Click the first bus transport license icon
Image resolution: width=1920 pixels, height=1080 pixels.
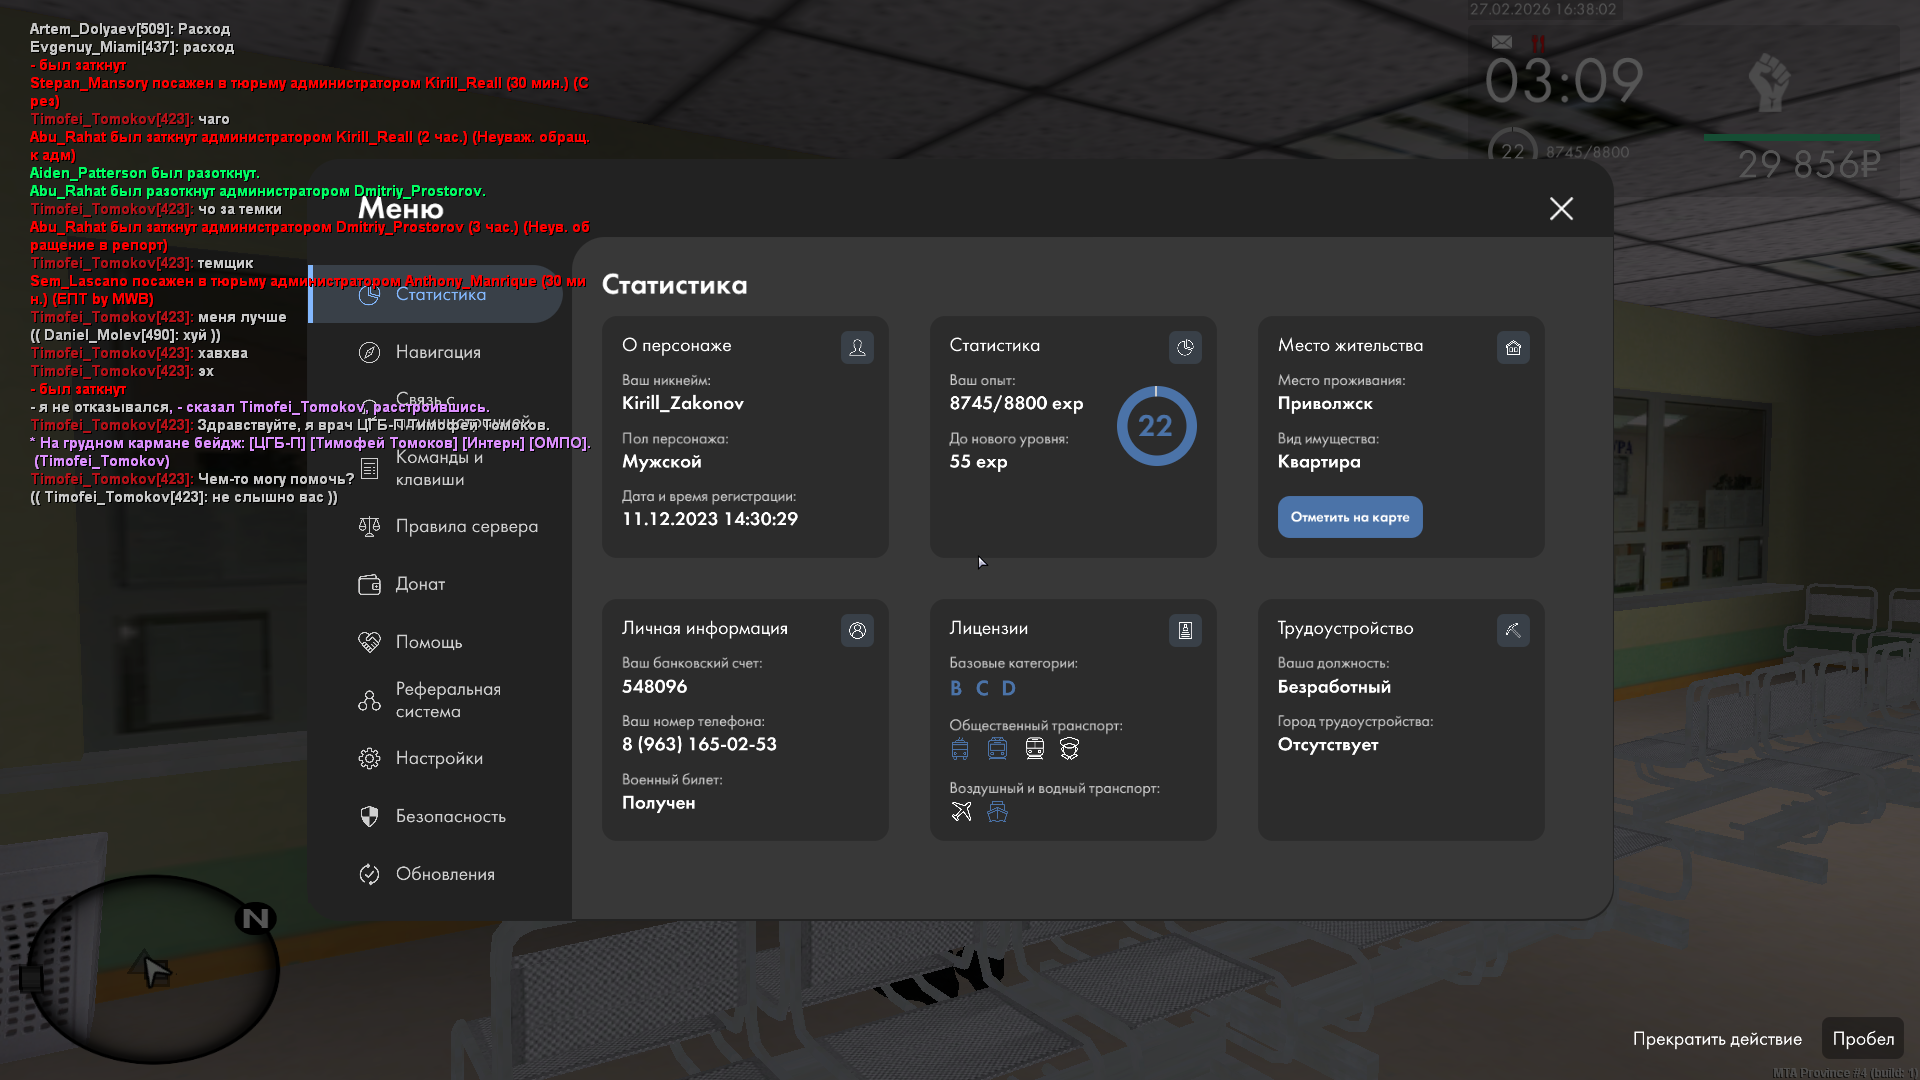click(960, 749)
